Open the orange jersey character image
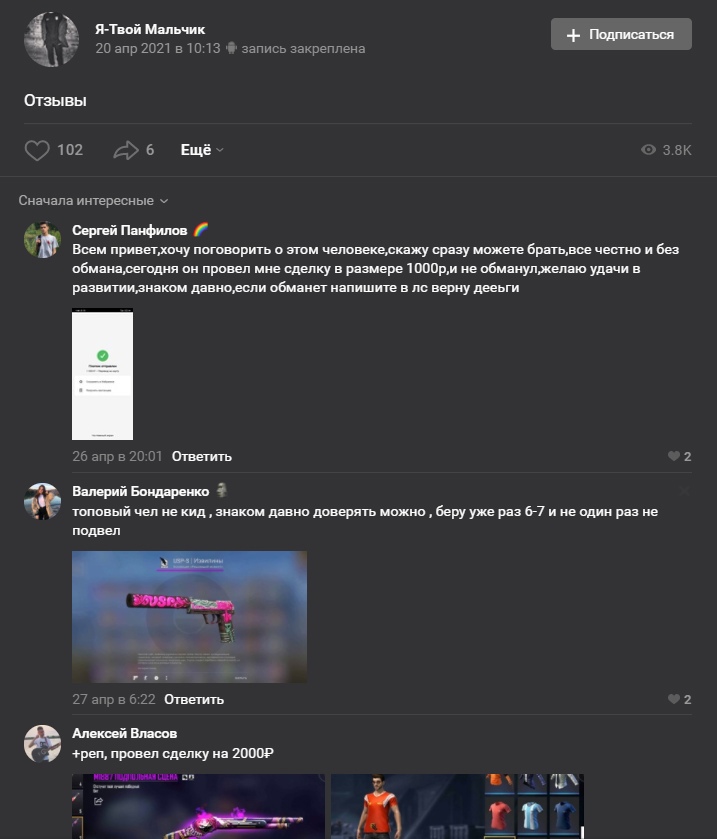This screenshot has height=839, width=717. tap(457, 806)
